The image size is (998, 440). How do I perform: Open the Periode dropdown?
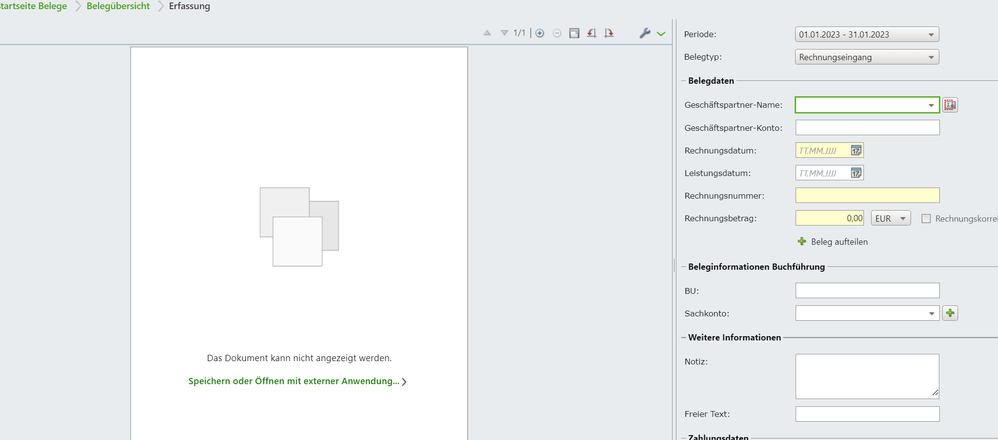click(867, 34)
